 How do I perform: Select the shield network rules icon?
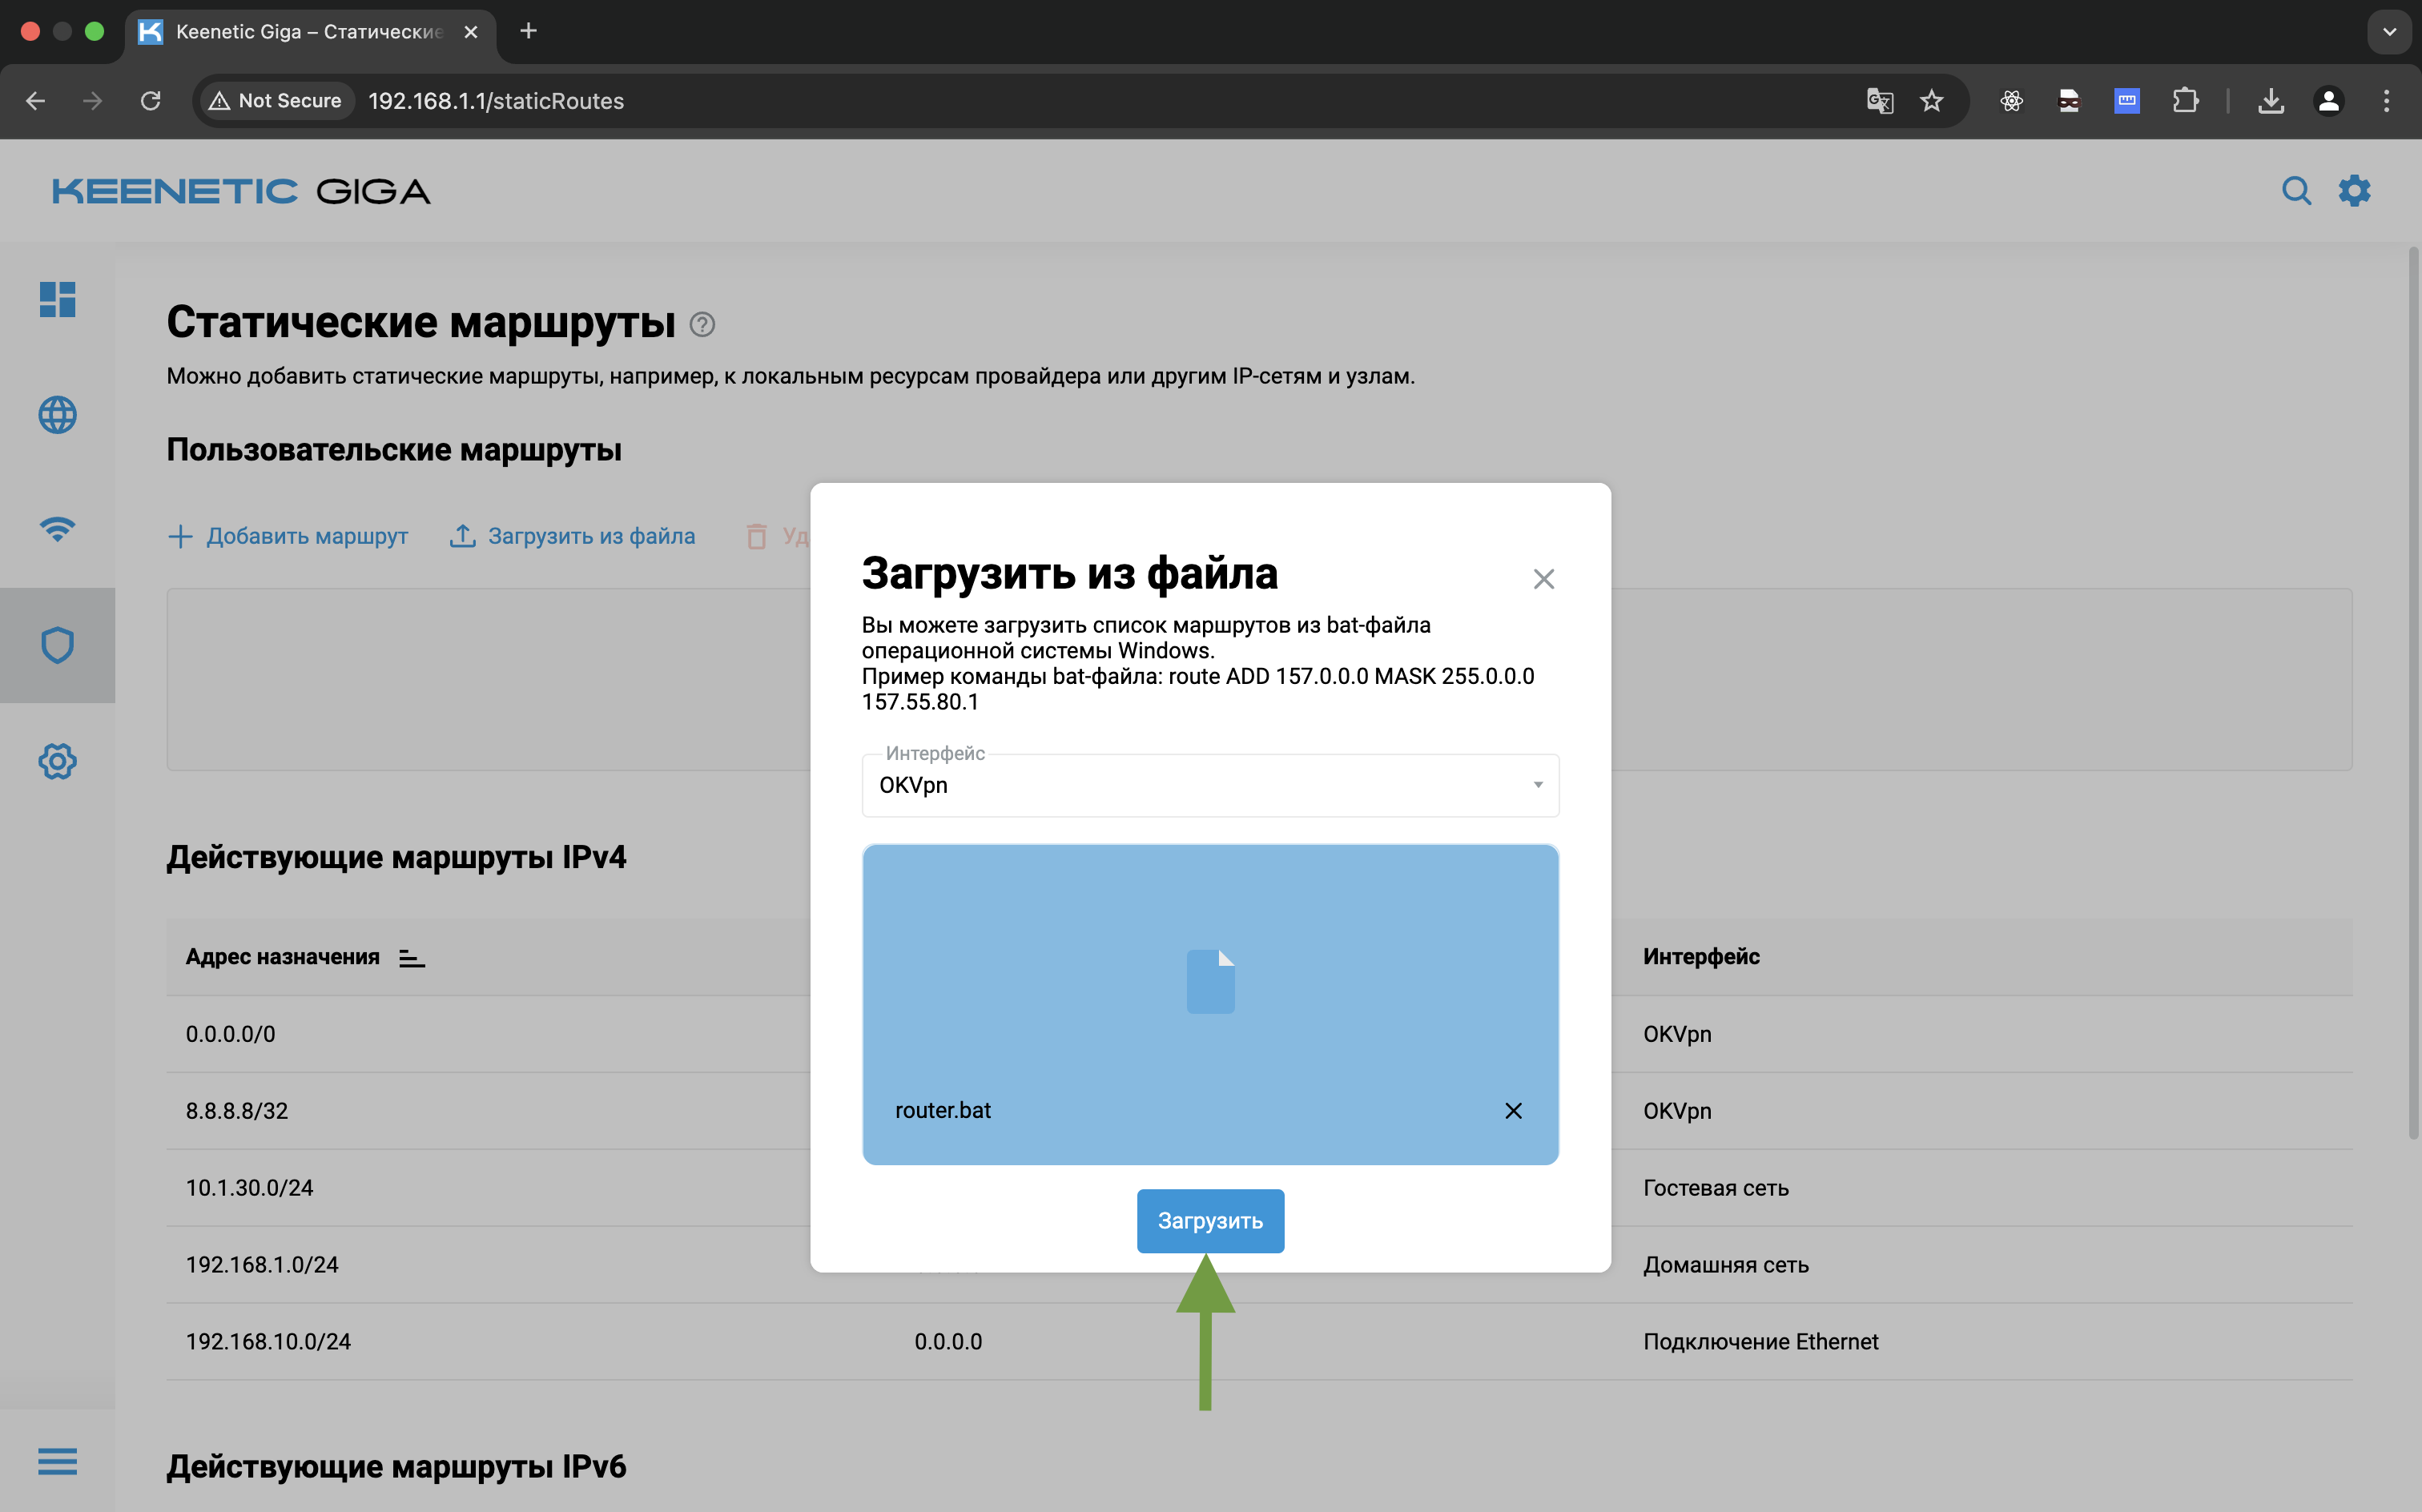(57, 645)
